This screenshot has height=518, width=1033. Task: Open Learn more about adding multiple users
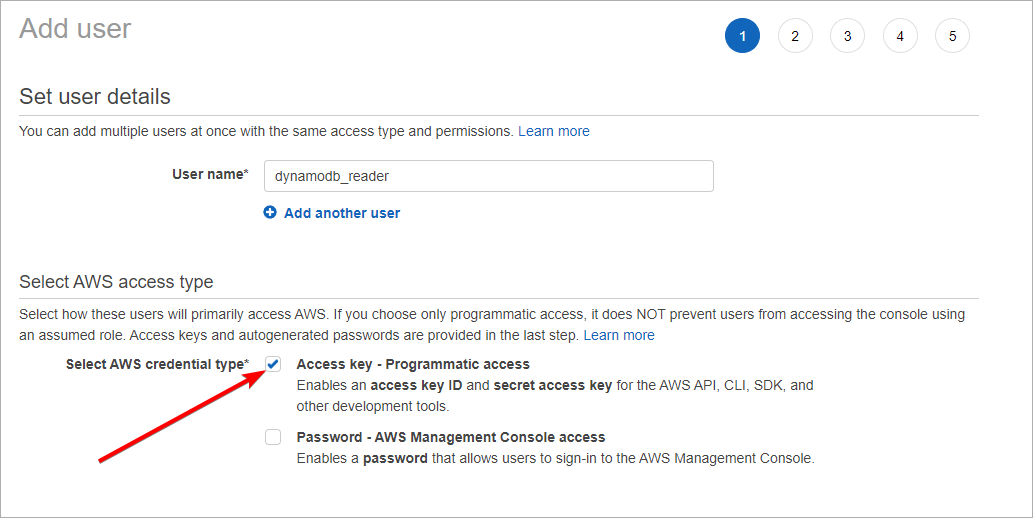(553, 131)
